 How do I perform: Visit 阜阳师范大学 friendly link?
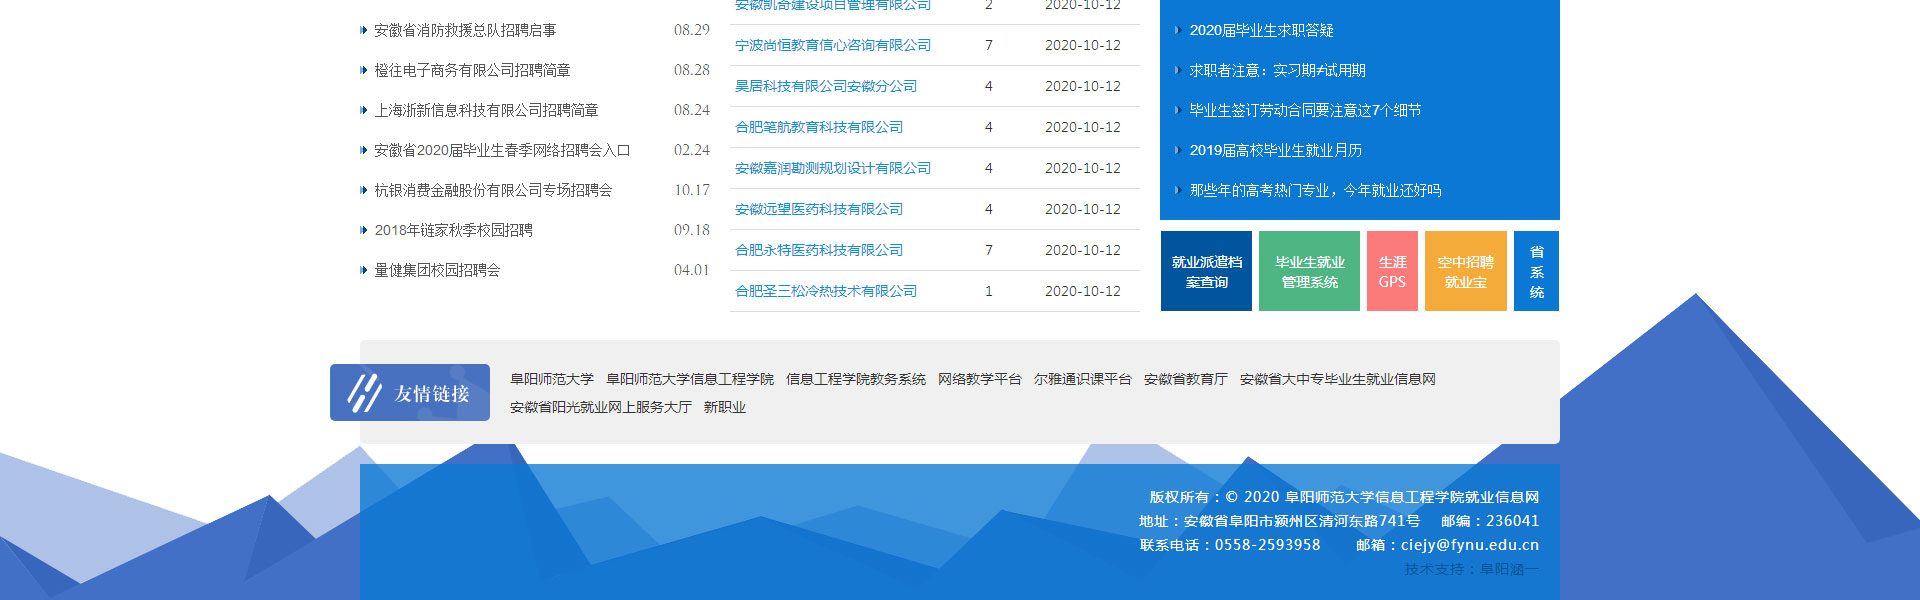pos(552,380)
